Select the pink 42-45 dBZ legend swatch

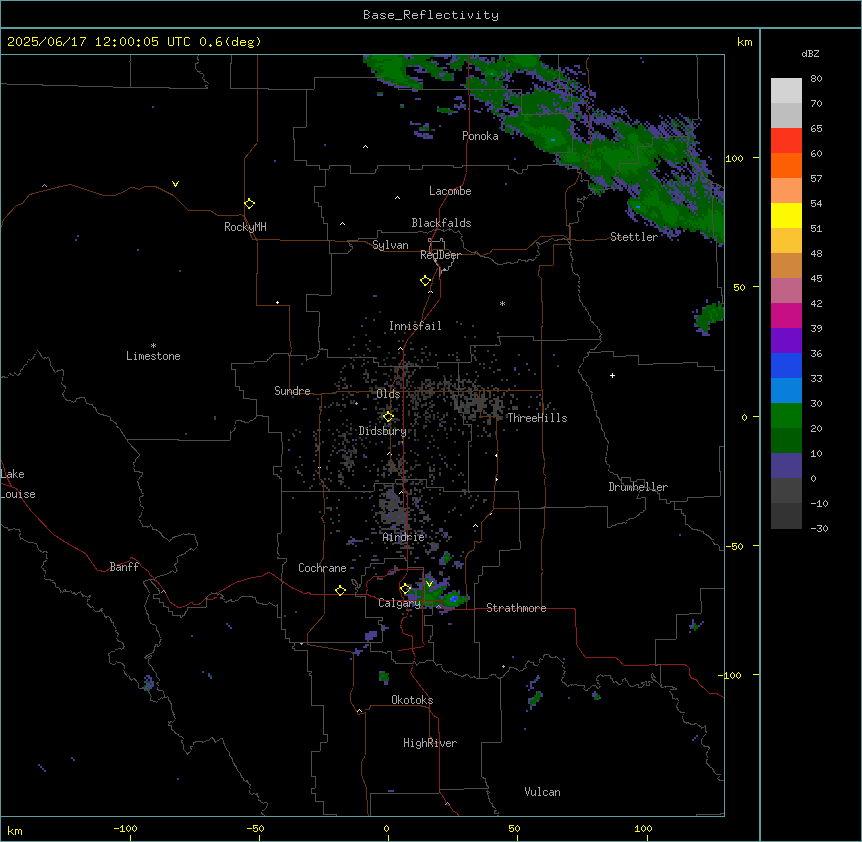click(786, 291)
